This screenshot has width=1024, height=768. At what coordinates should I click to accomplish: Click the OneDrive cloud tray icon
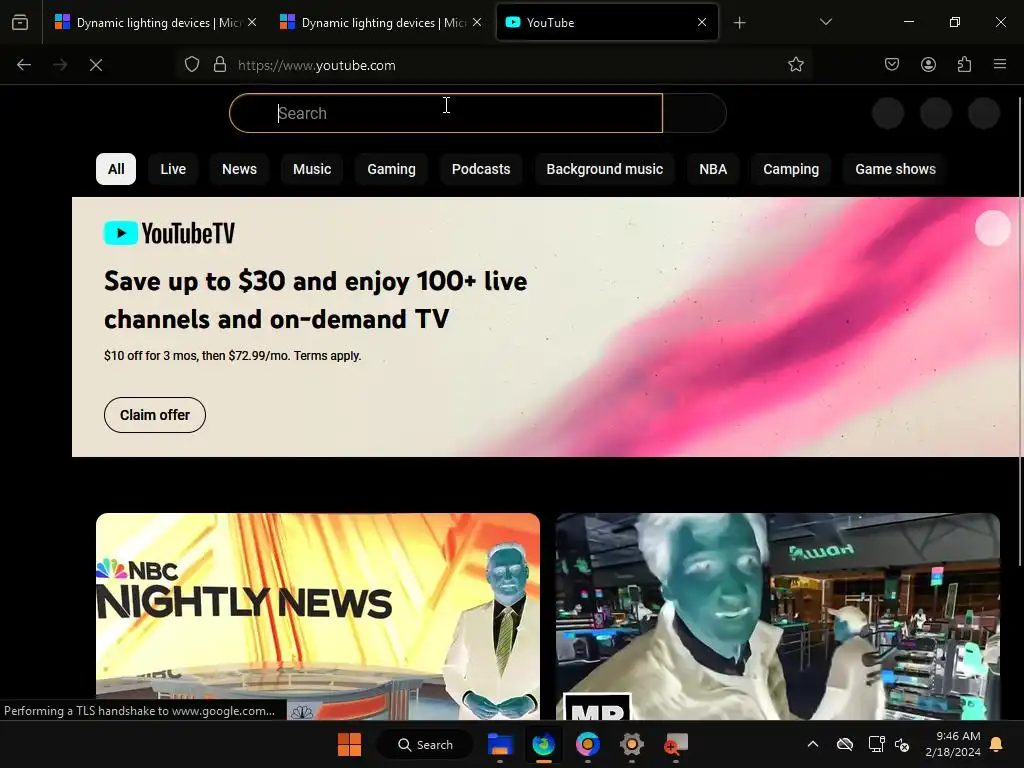point(845,744)
